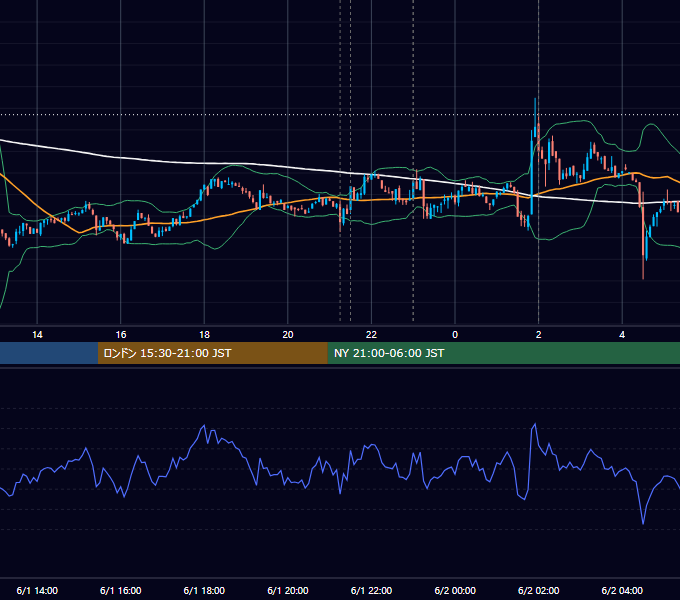Screen dimensions: 680x600
Task: Click the '0' hour label on upper axis
Action: [x=455, y=335]
